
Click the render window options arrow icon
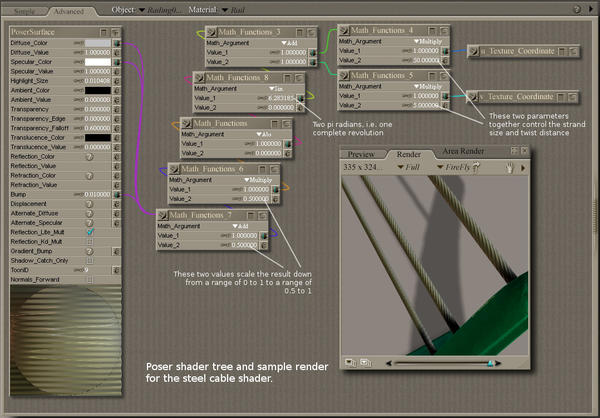523,168
